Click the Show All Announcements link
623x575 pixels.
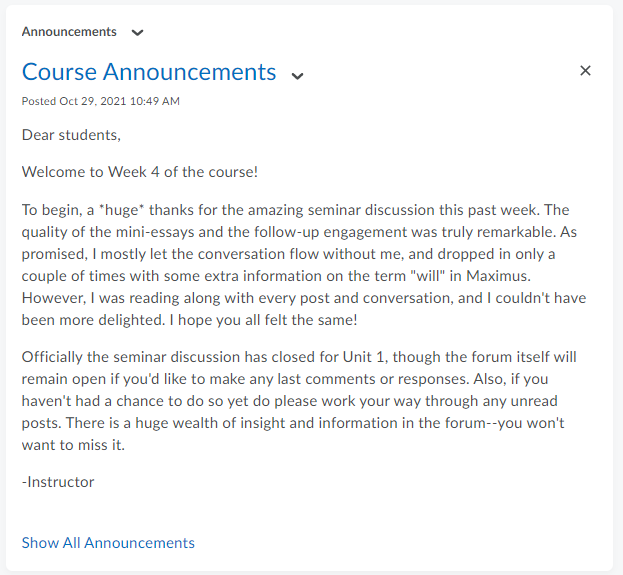pyautogui.click(x=108, y=543)
